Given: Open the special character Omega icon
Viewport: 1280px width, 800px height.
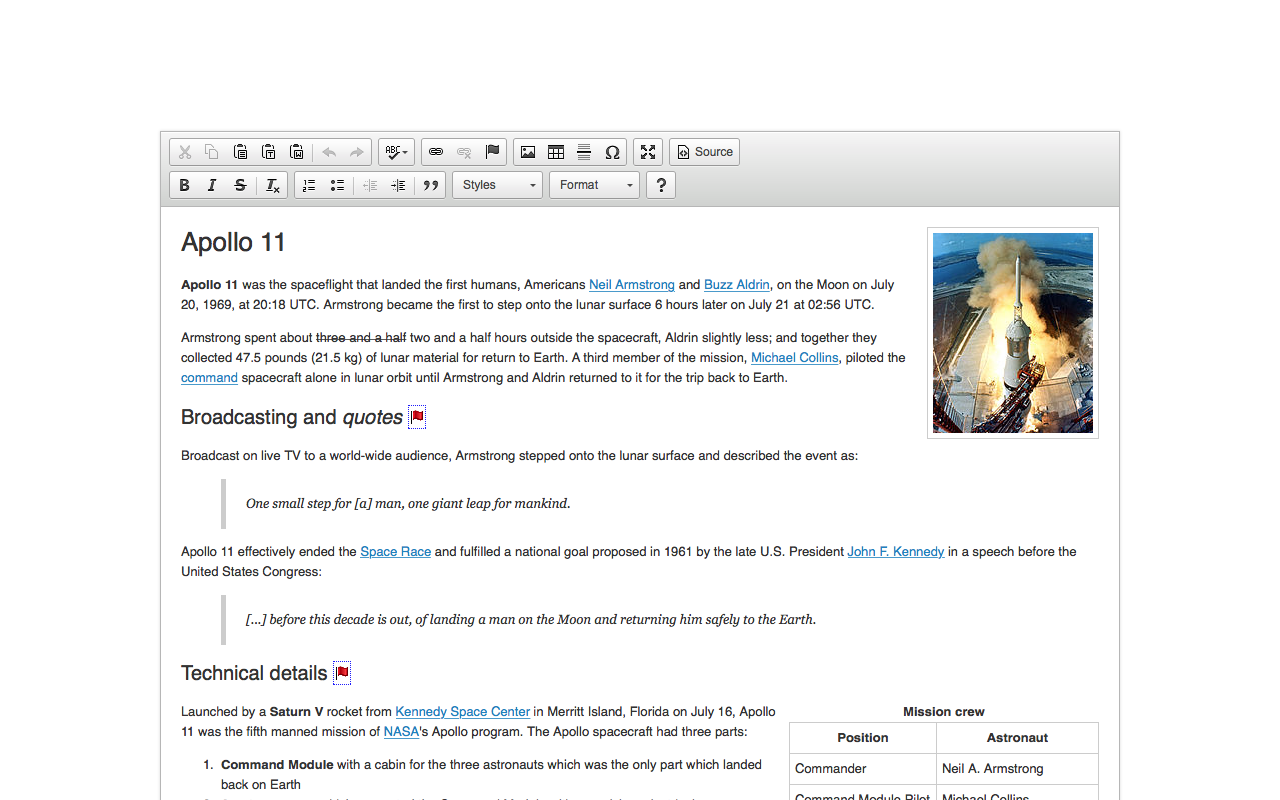Looking at the screenshot, I should pos(612,152).
